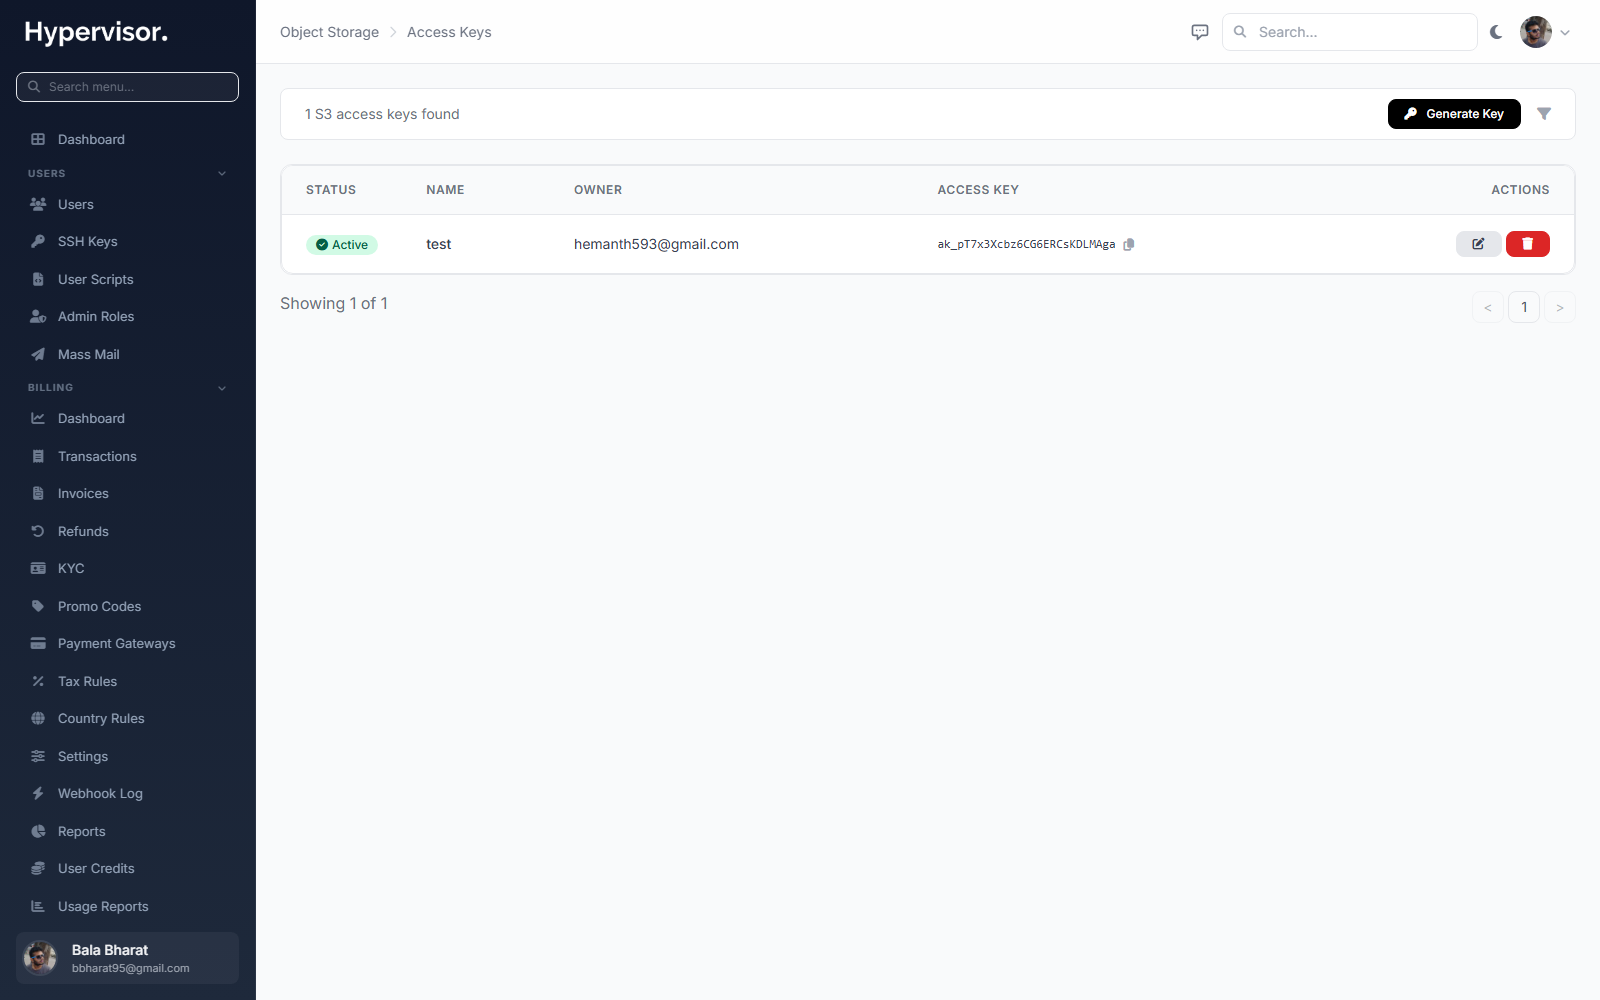This screenshot has width=1600, height=1000.
Task: Click the Admin Roles user-gear icon
Action: (38, 316)
